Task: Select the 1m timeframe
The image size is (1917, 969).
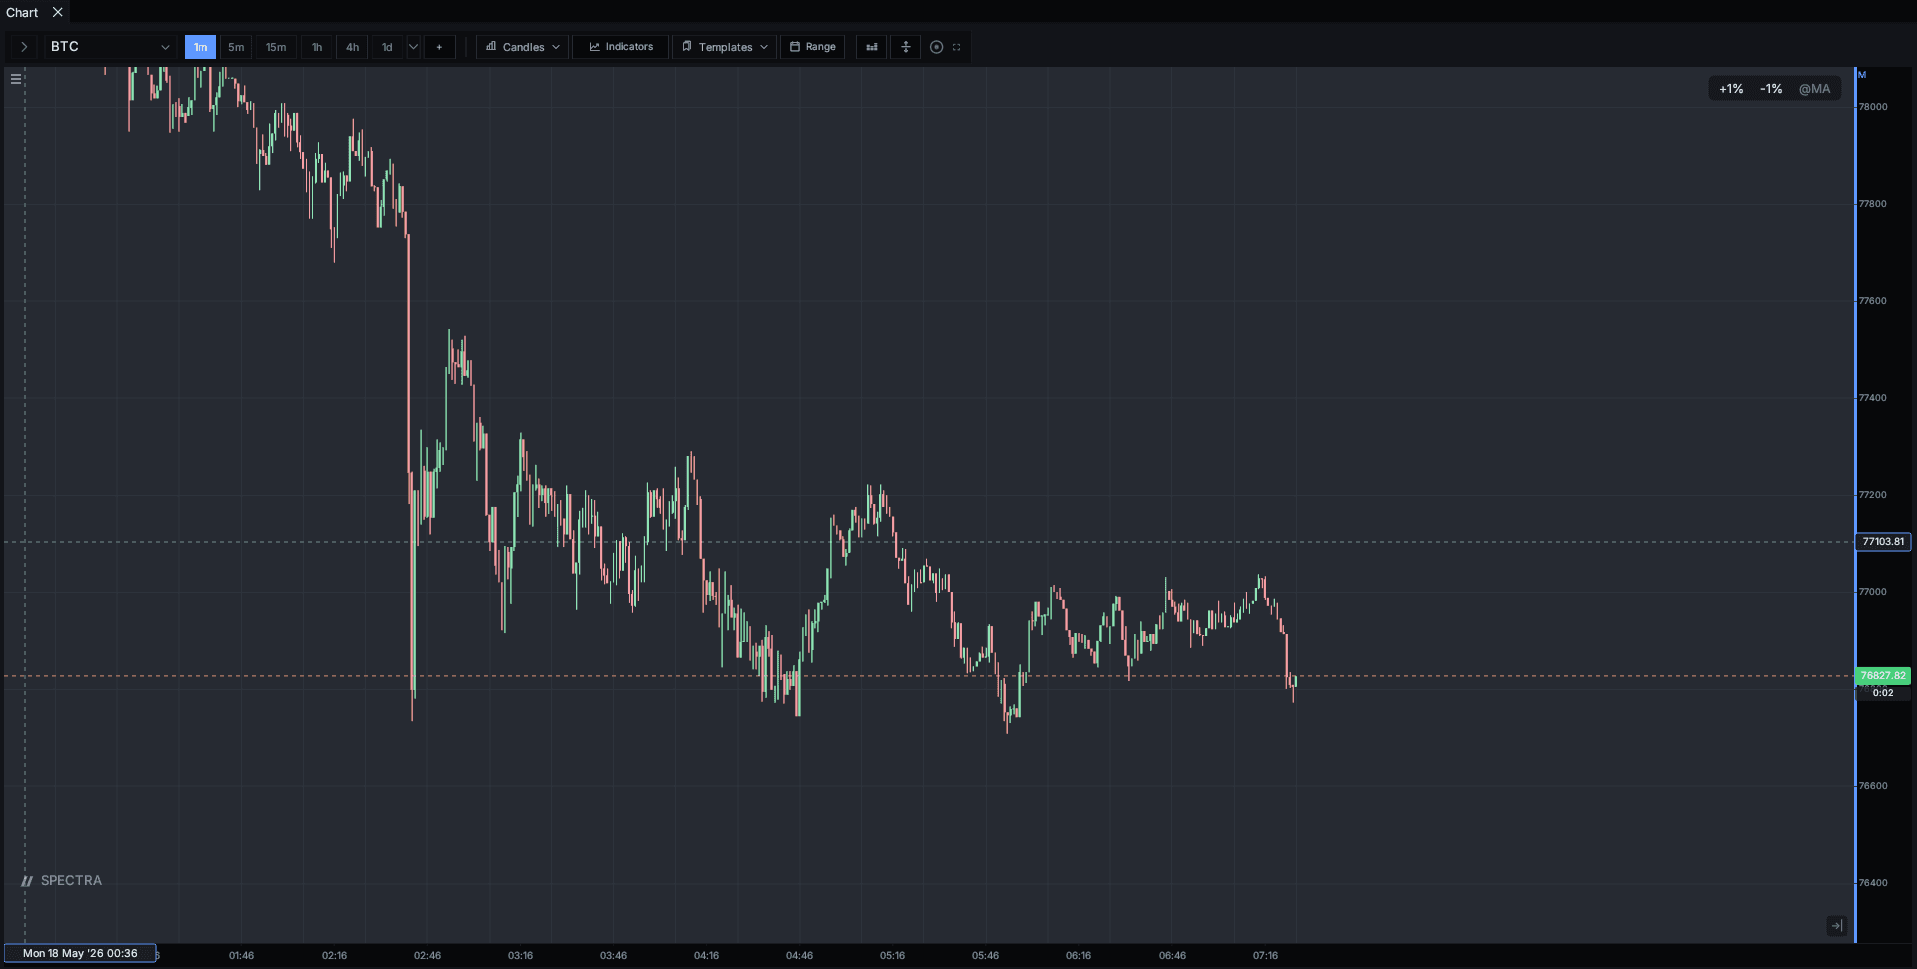Action: click(200, 47)
